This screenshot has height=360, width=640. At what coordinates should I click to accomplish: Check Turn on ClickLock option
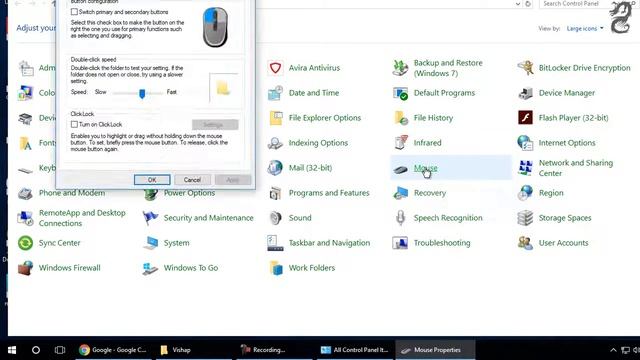coord(74,124)
